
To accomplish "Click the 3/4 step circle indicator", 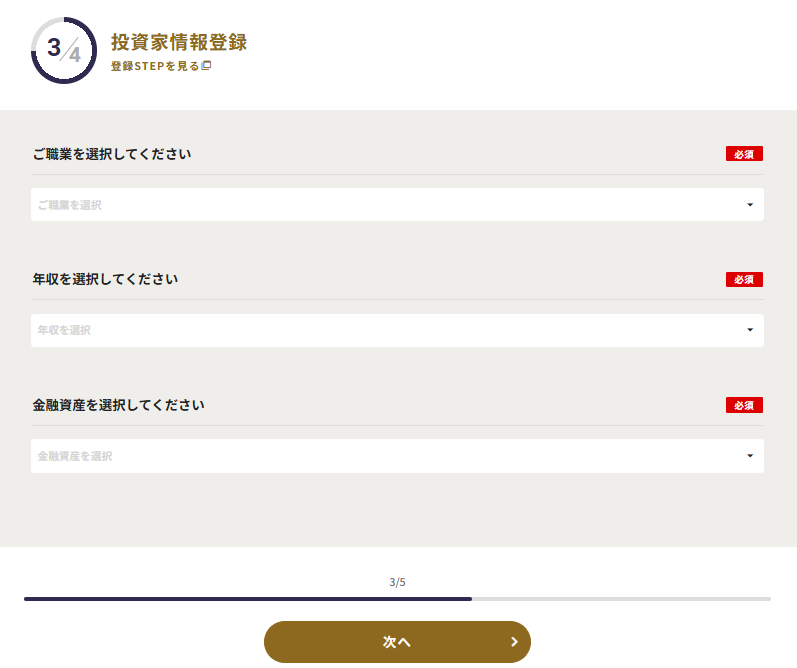I will tap(64, 50).
